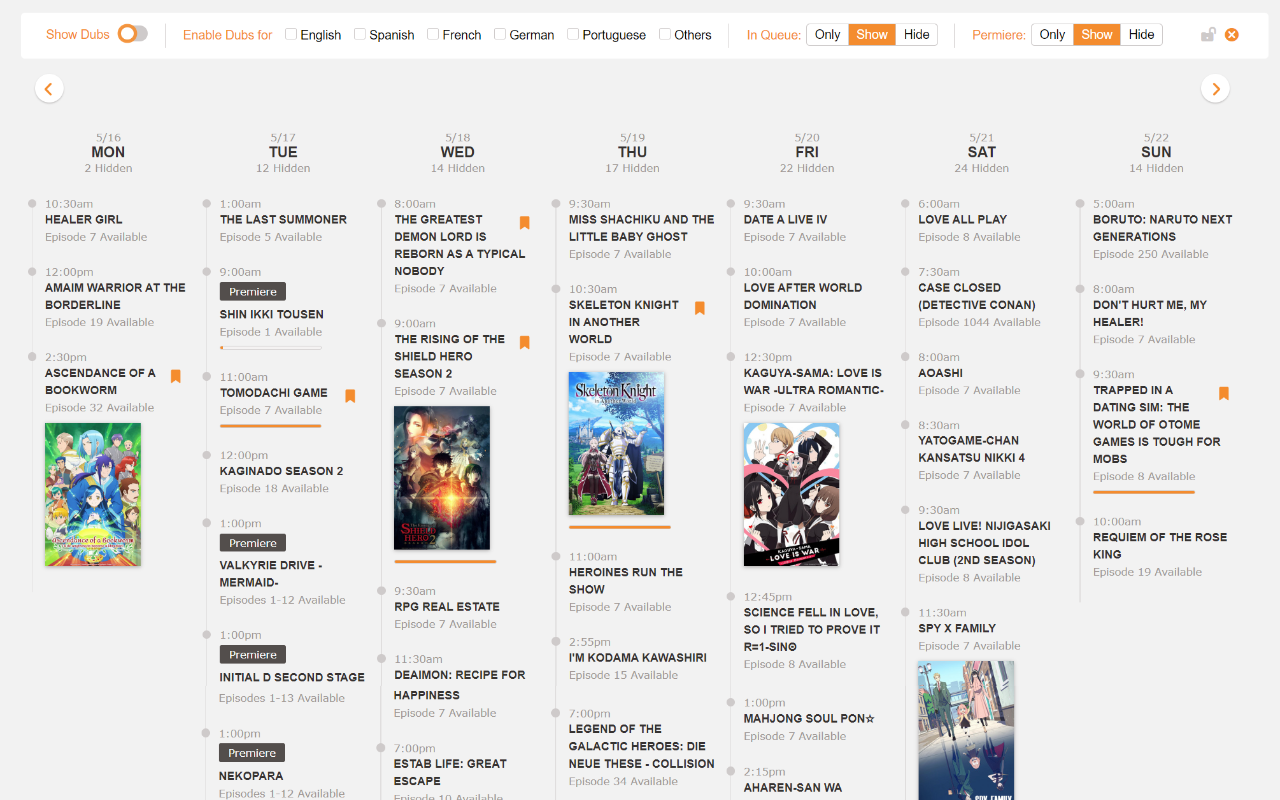
Task: Open AMAIM Warrior at the Borderline
Action: [x=115, y=296]
